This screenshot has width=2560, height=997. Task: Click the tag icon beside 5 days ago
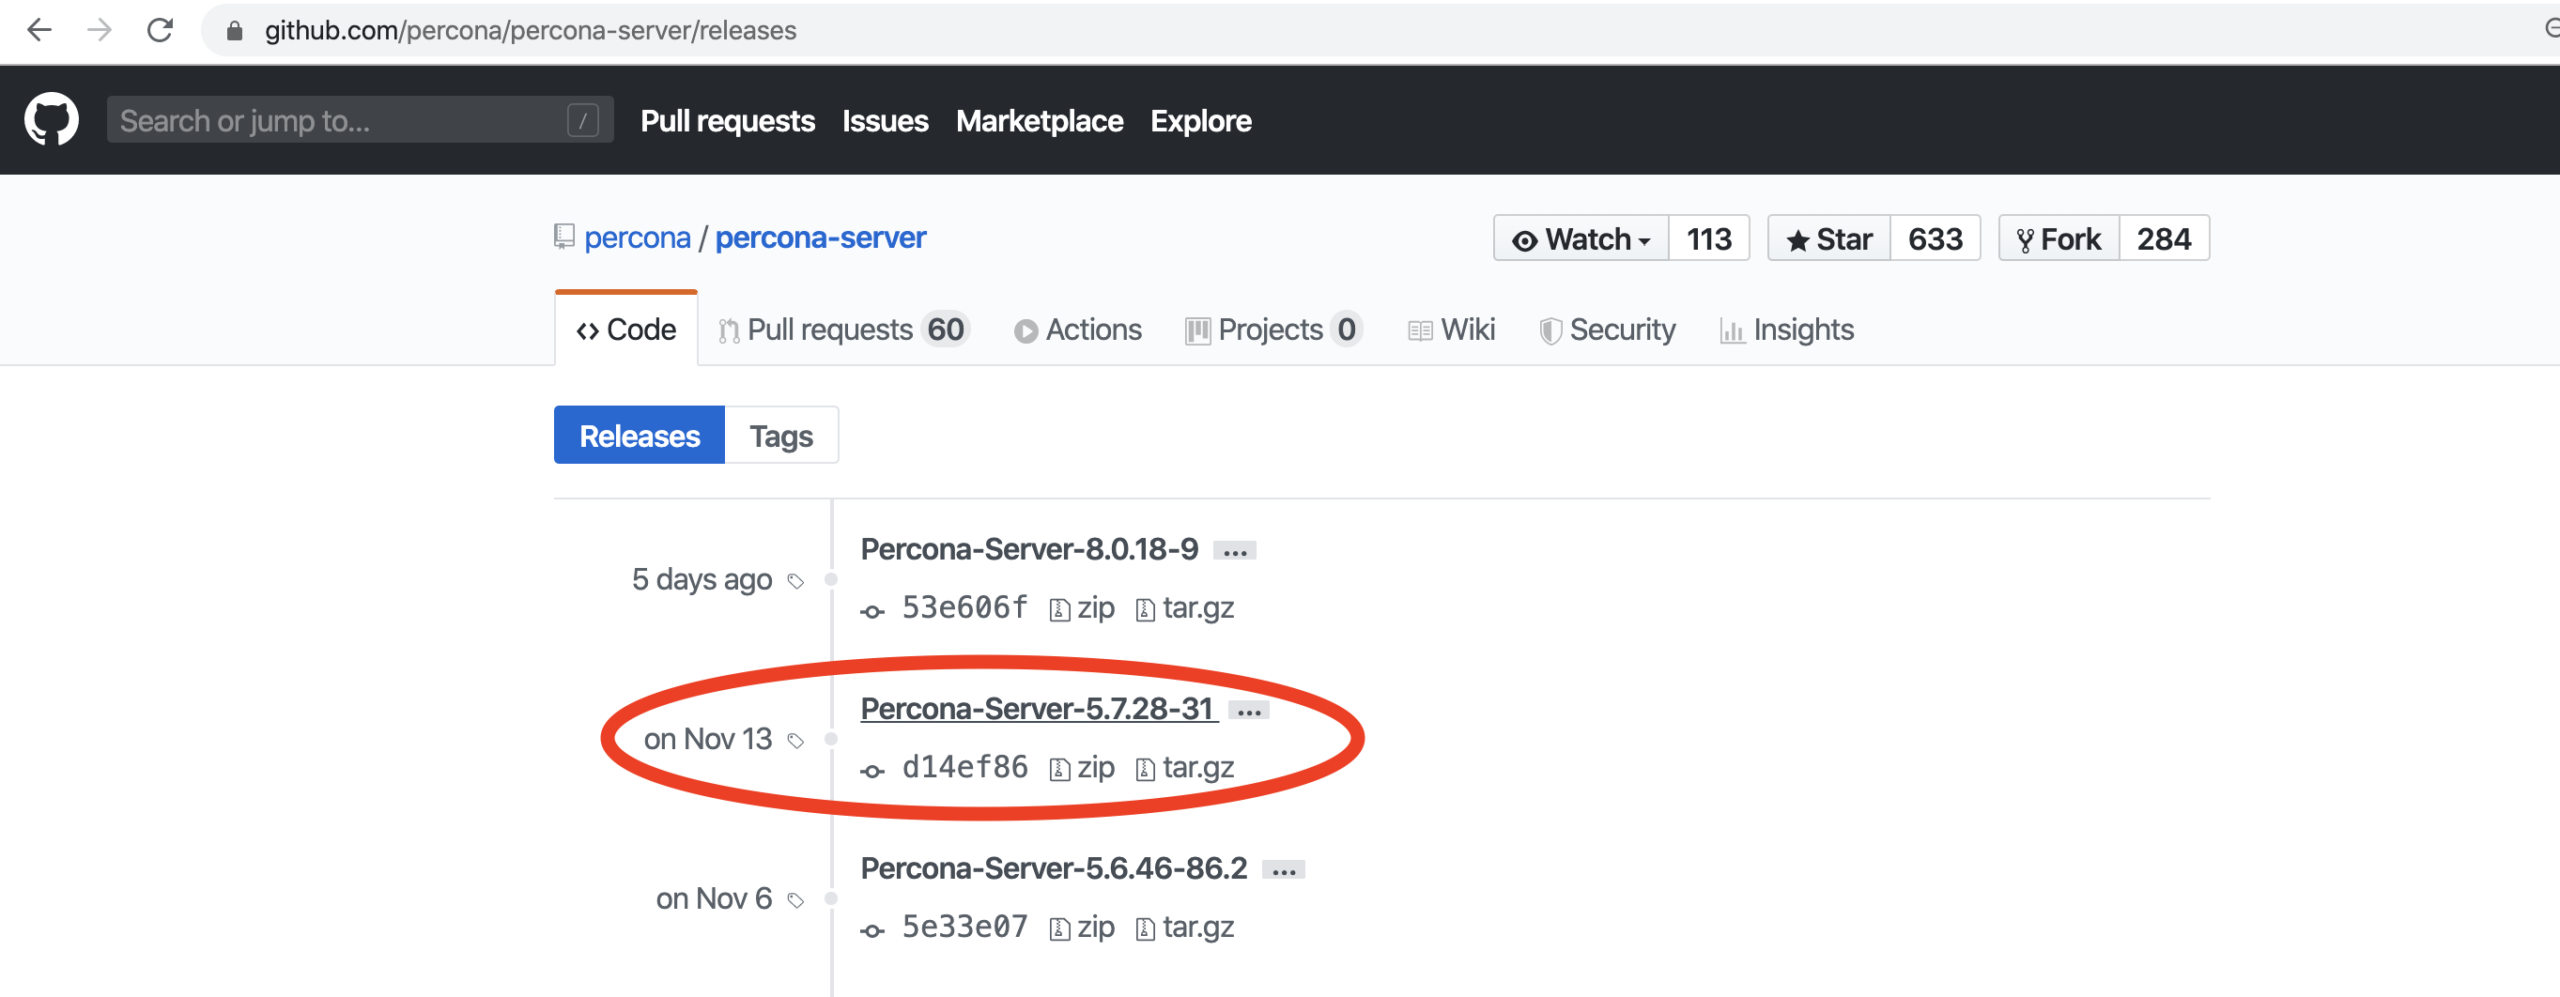tap(796, 581)
